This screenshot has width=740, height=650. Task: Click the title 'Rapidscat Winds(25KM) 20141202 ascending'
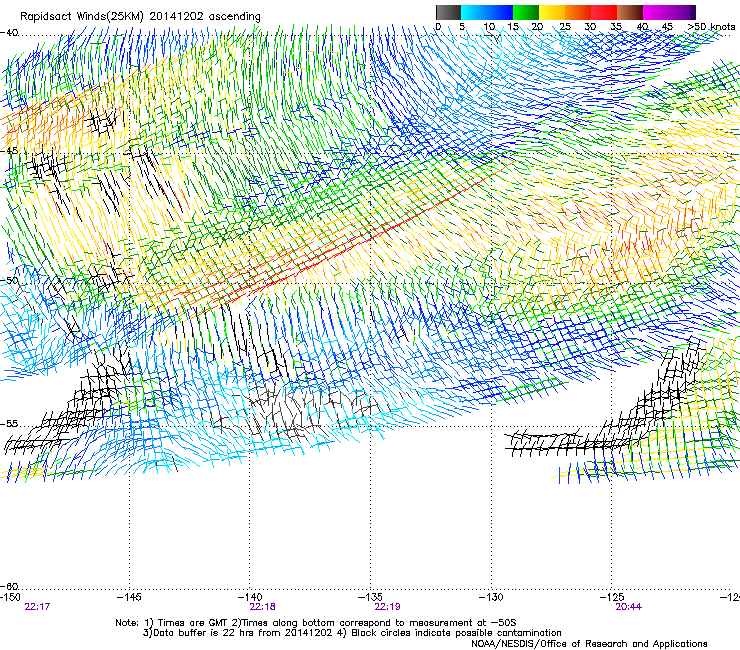click(x=140, y=17)
